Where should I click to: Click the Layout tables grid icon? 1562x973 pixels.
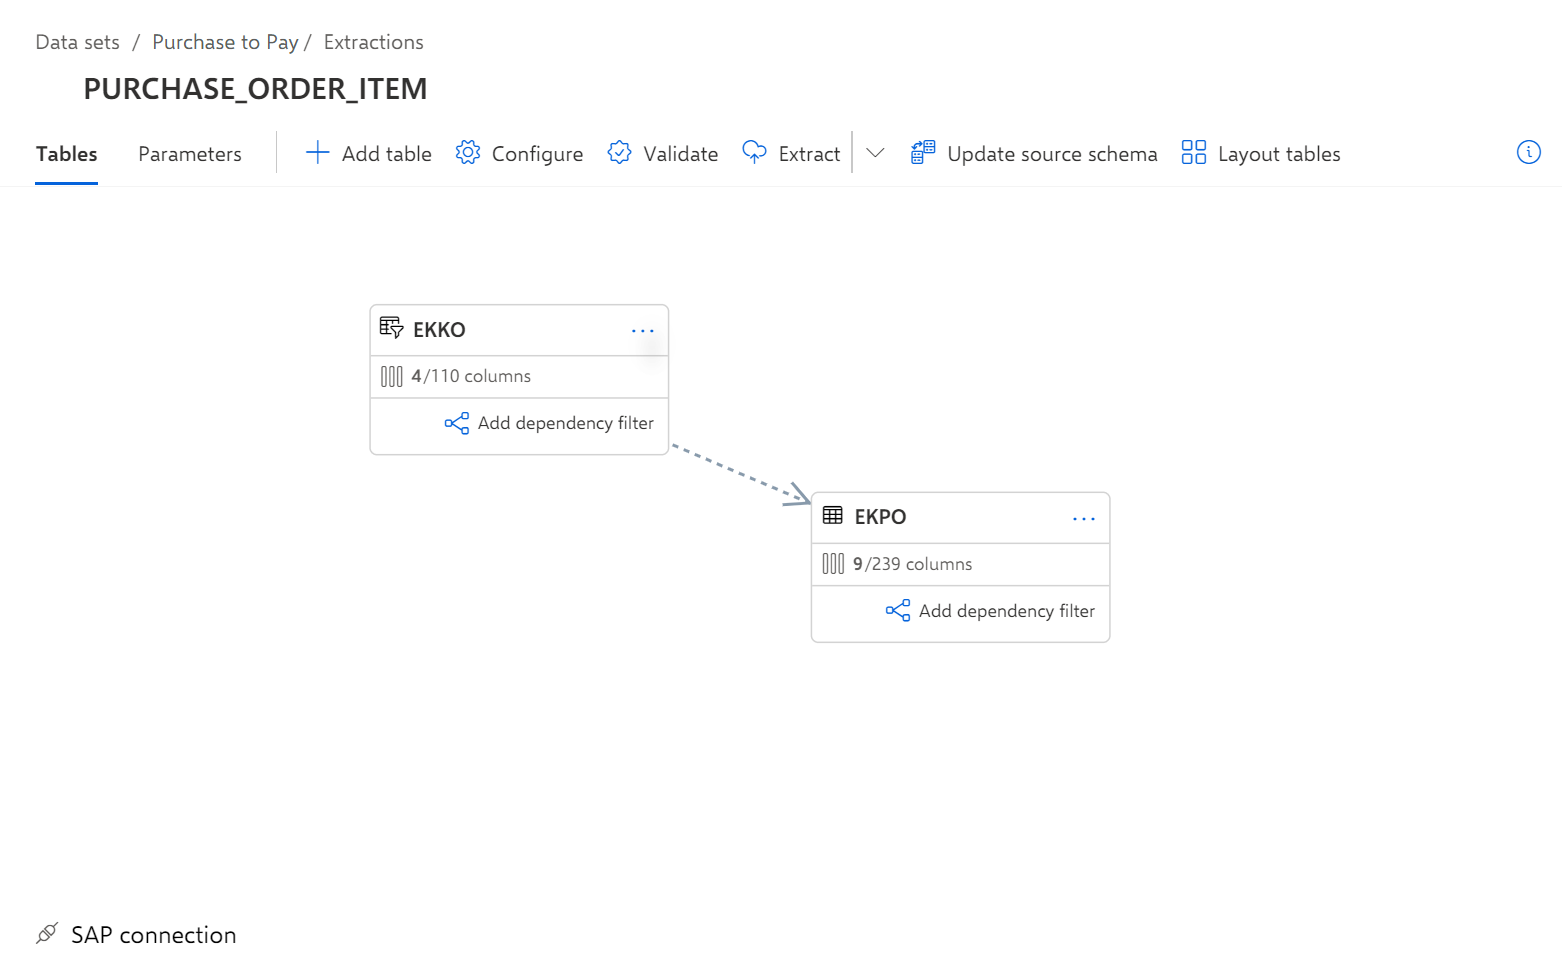click(x=1194, y=153)
